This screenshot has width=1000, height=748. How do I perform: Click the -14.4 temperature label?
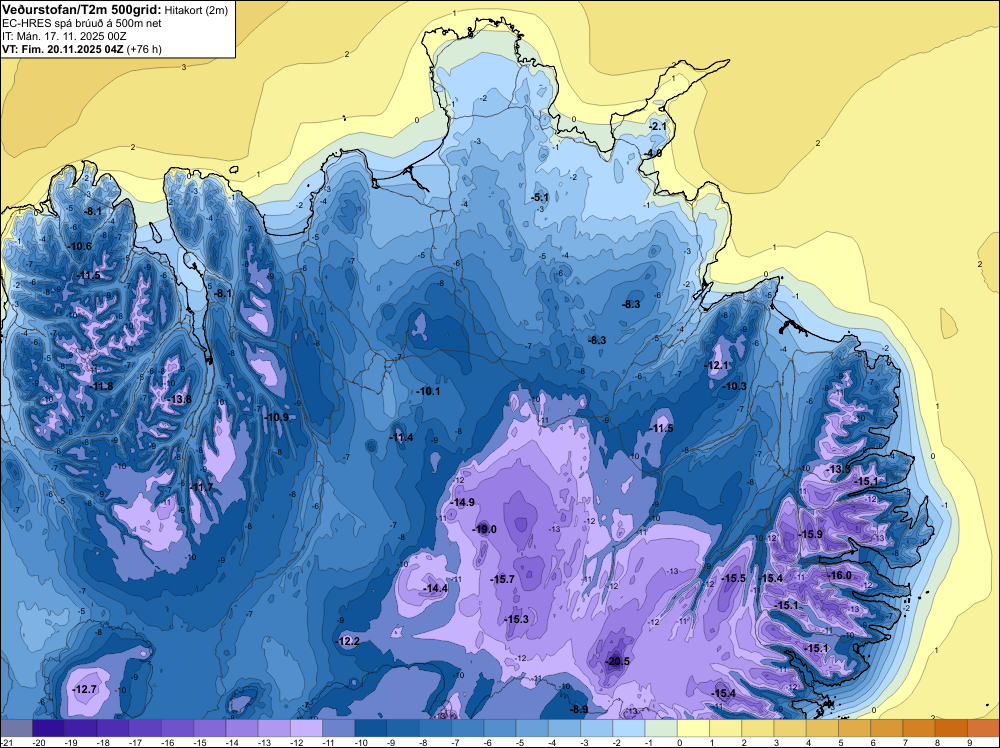pos(435,589)
